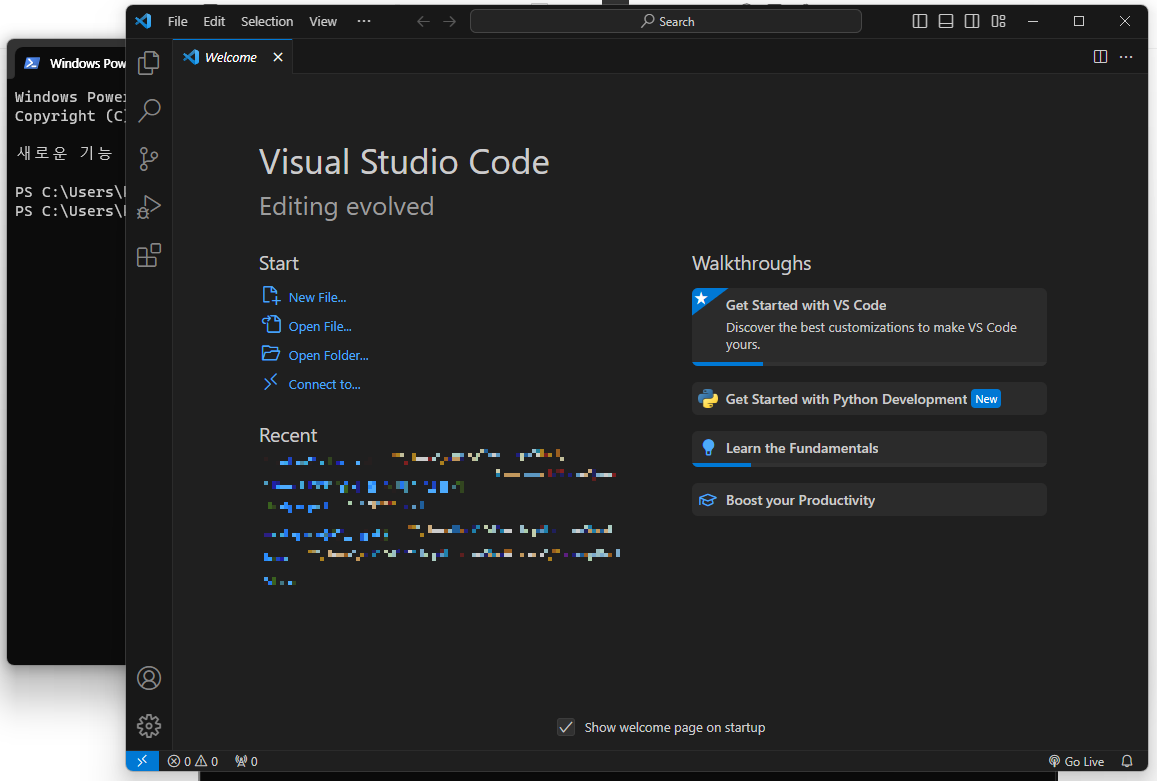1157x781 pixels.
Task: Click New File... link
Action: [x=317, y=297]
